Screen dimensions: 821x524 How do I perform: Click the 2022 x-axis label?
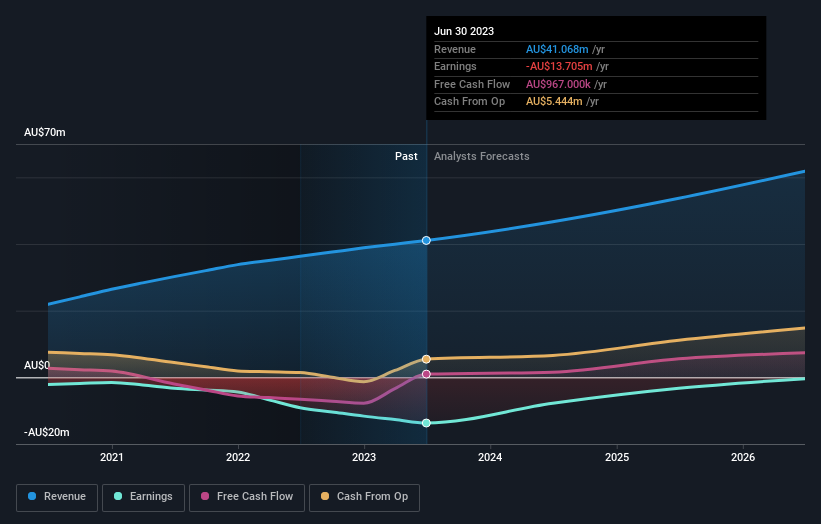pyautogui.click(x=238, y=457)
